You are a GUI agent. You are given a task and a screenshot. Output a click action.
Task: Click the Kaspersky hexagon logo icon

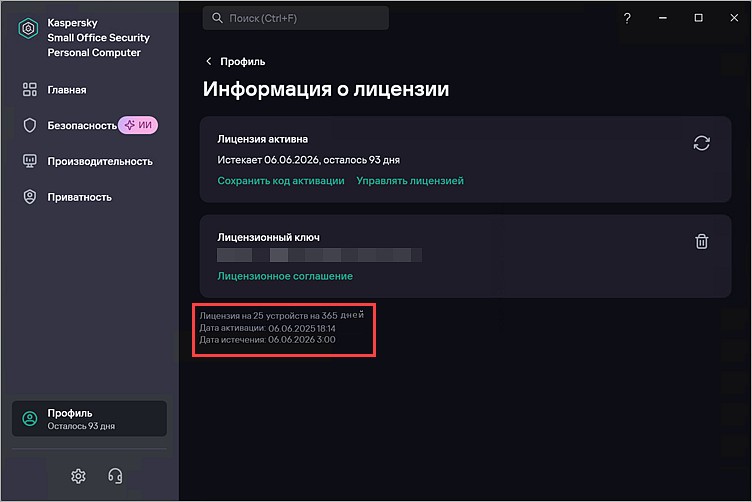point(28,29)
